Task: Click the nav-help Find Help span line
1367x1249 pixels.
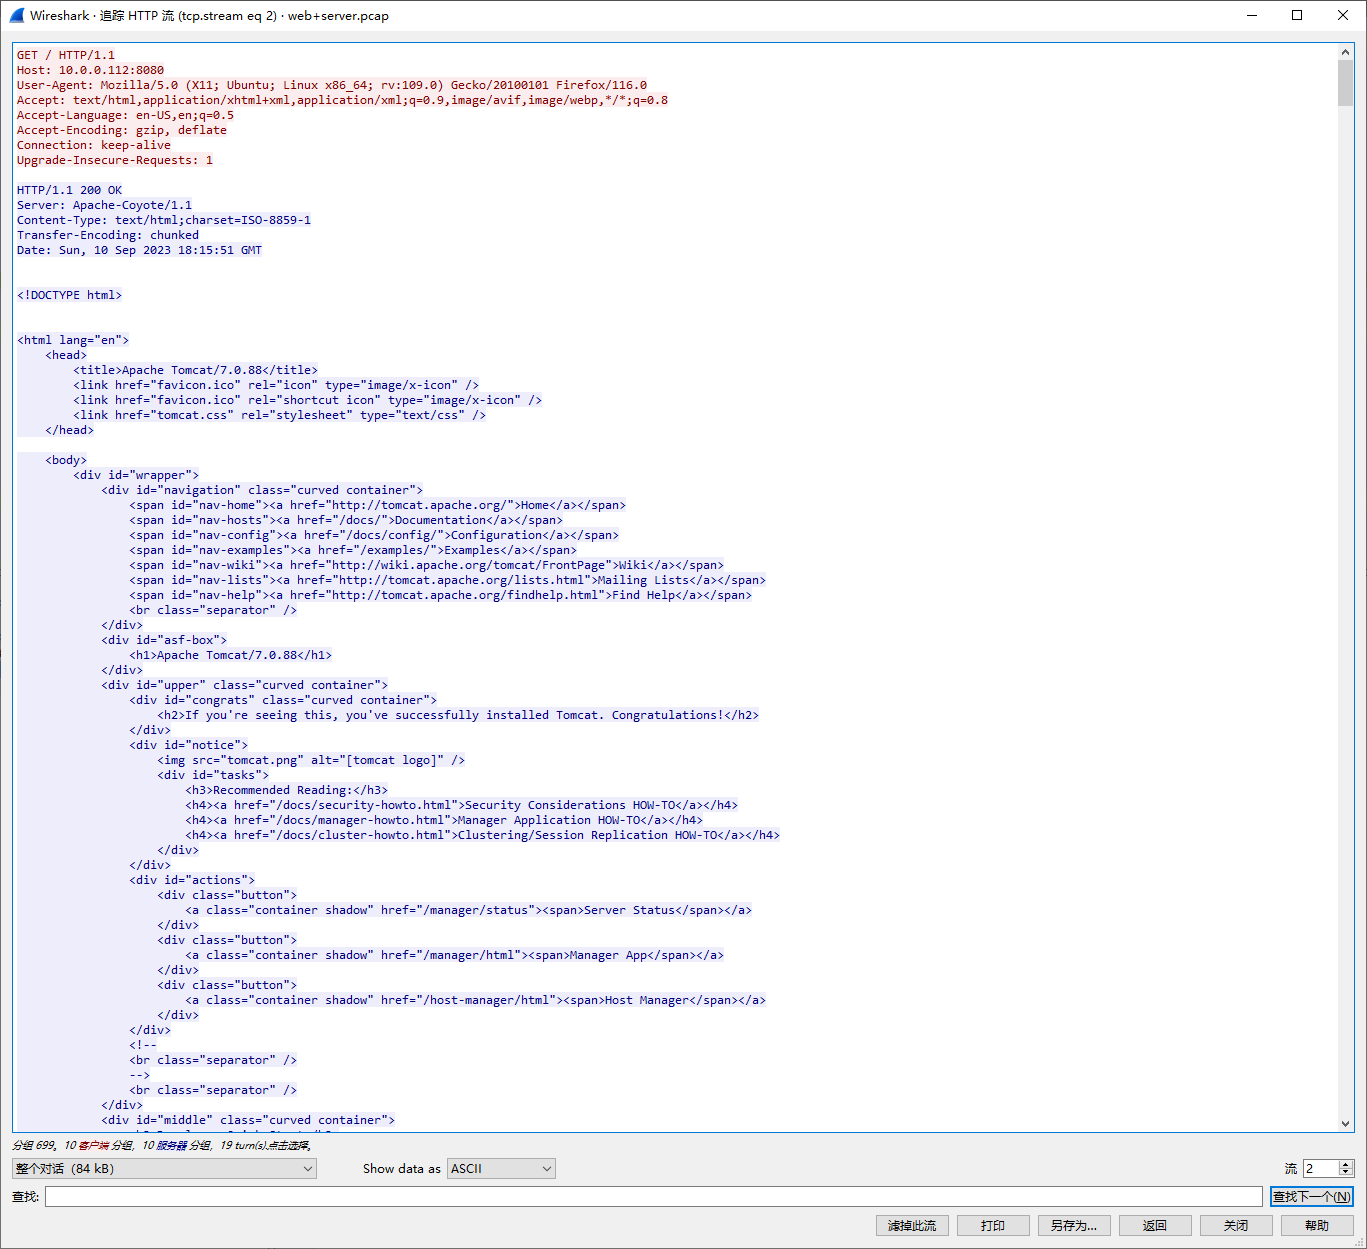Action: 440,595
